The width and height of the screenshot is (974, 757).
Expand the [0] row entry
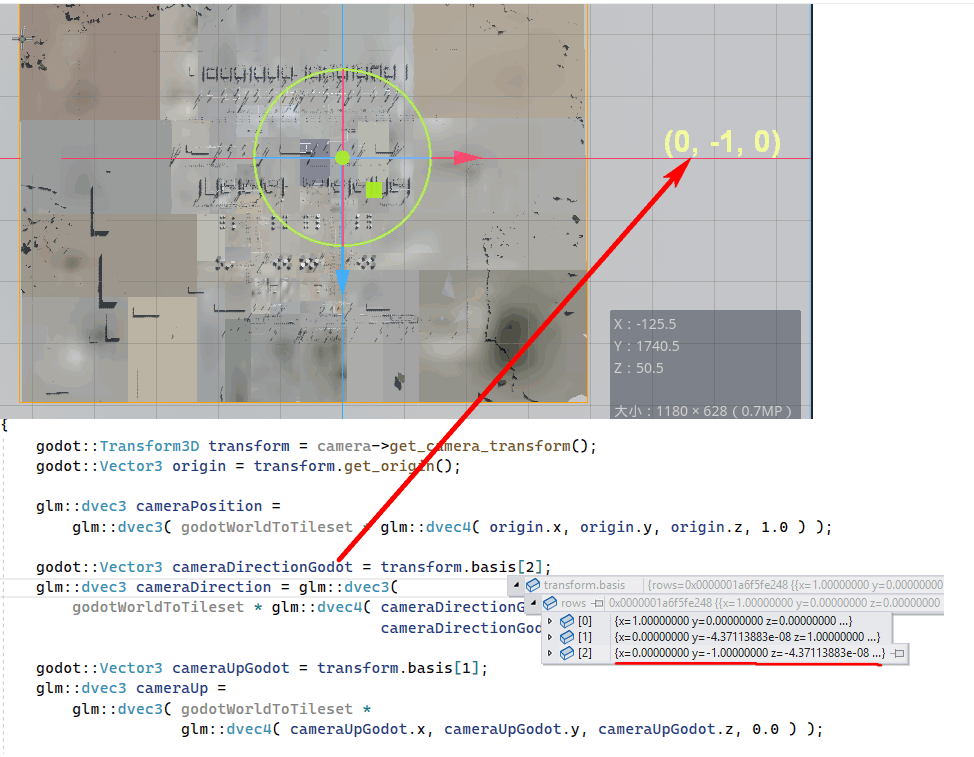pyautogui.click(x=549, y=621)
